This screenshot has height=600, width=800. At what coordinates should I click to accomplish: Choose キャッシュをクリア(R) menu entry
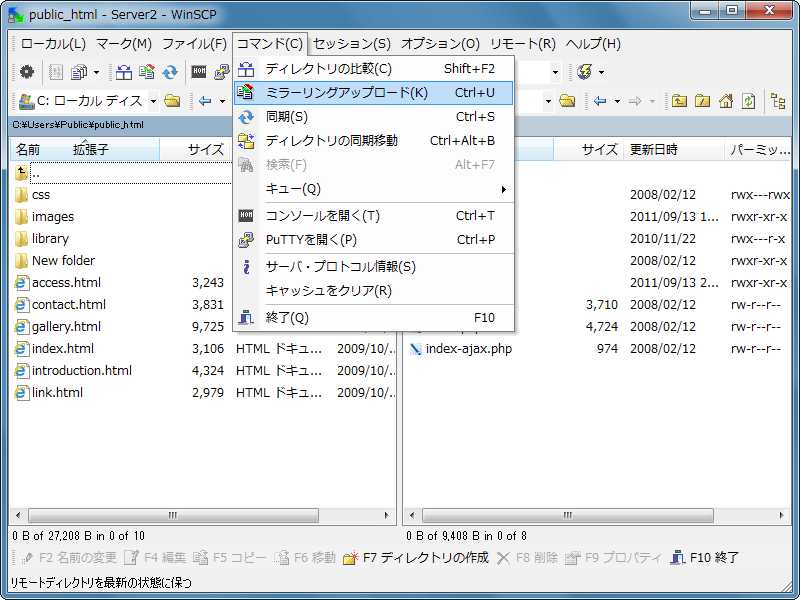tap(373, 290)
